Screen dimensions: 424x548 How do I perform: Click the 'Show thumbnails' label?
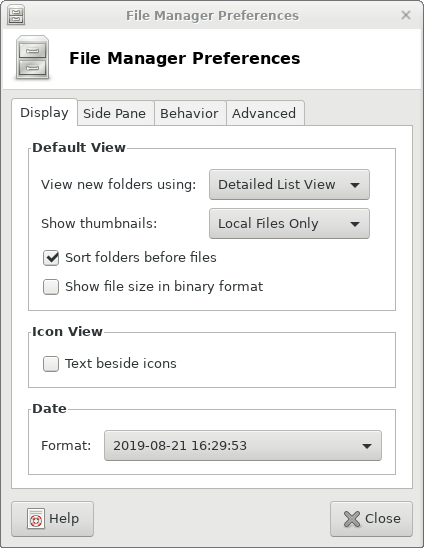coord(99,224)
